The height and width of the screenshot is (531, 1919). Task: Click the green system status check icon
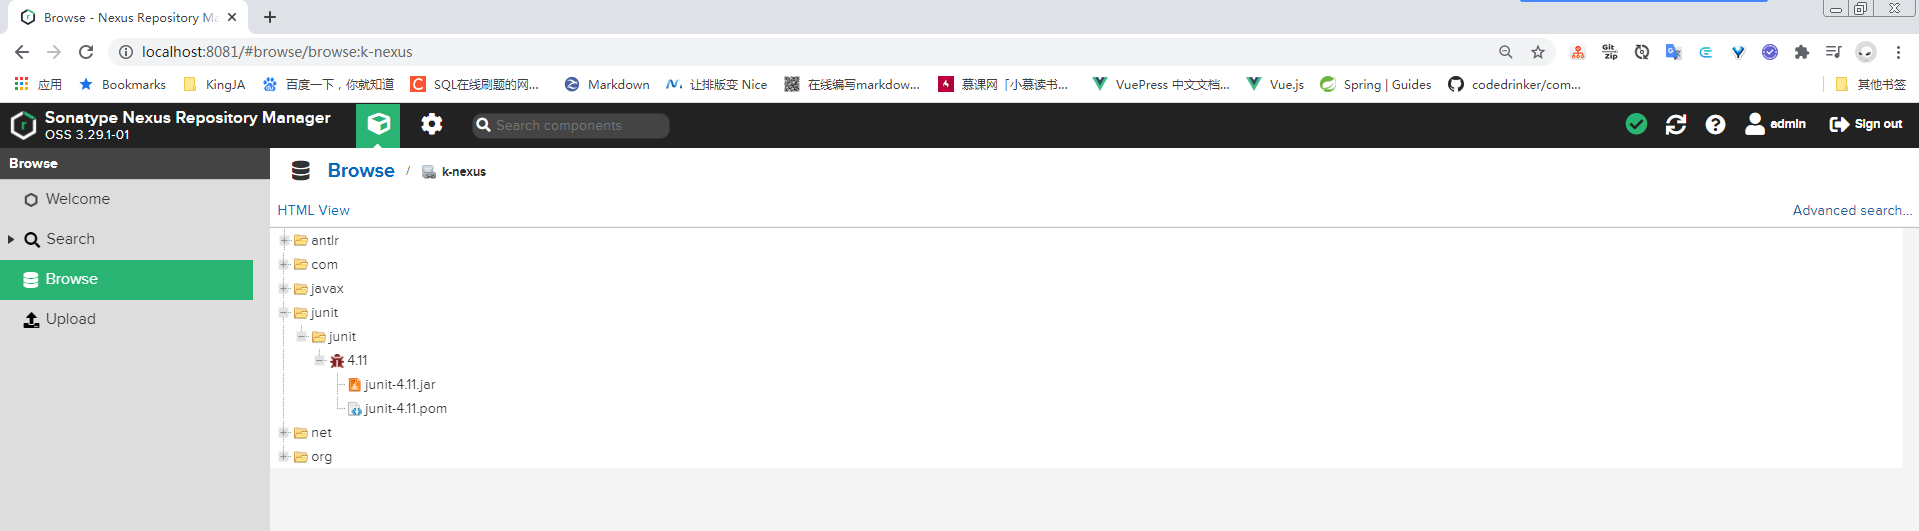(x=1636, y=124)
